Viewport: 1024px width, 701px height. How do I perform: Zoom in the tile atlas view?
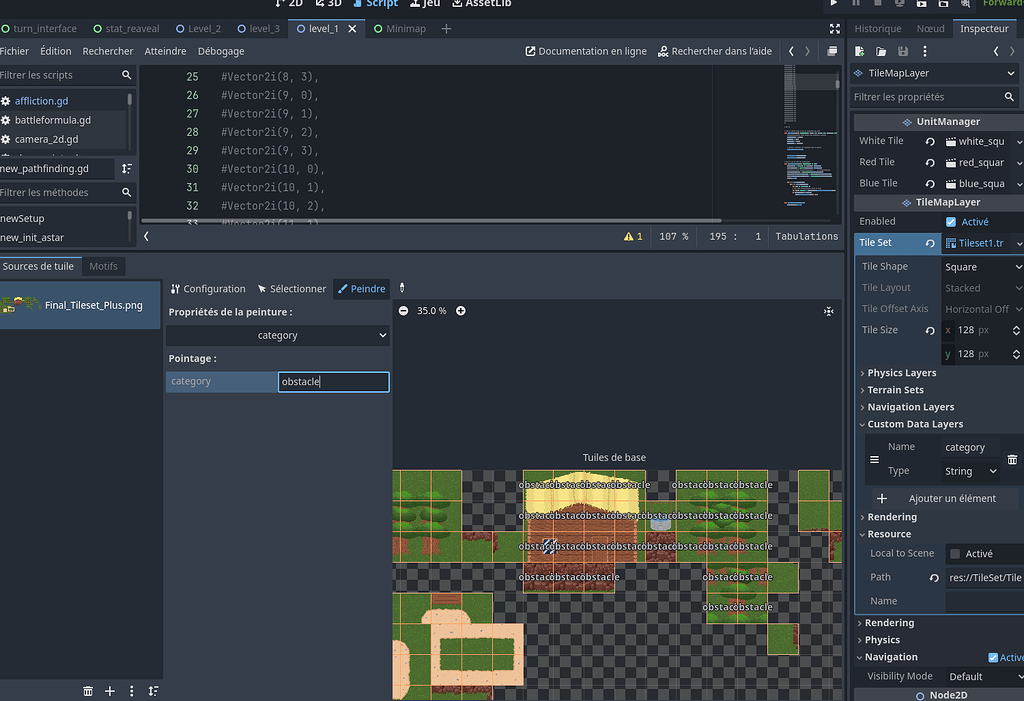[x=460, y=311]
